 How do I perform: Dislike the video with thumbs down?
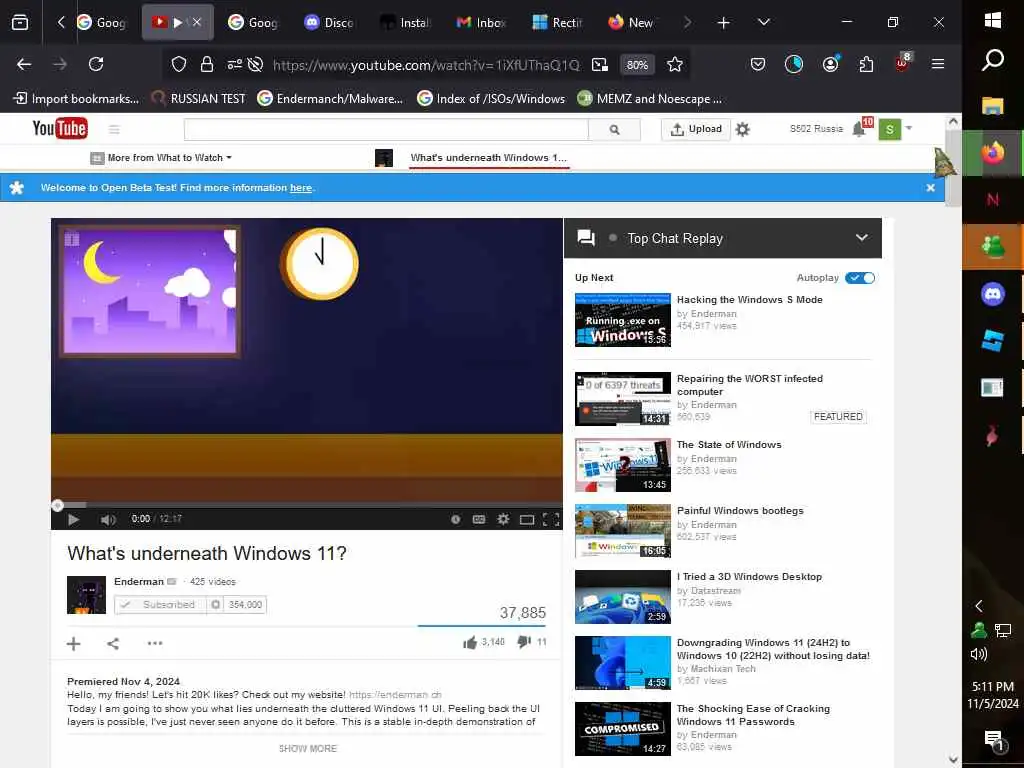click(x=524, y=642)
